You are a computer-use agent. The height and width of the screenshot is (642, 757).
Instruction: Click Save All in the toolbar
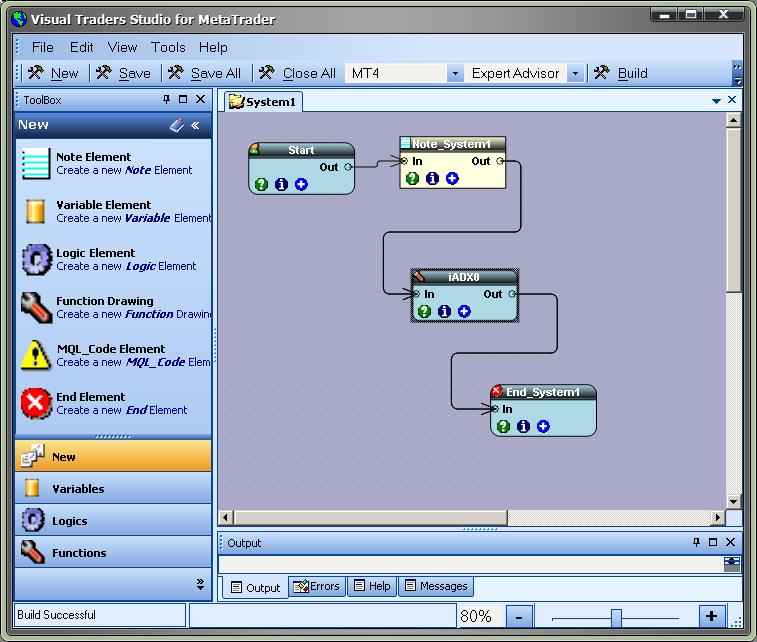pos(204,73)
